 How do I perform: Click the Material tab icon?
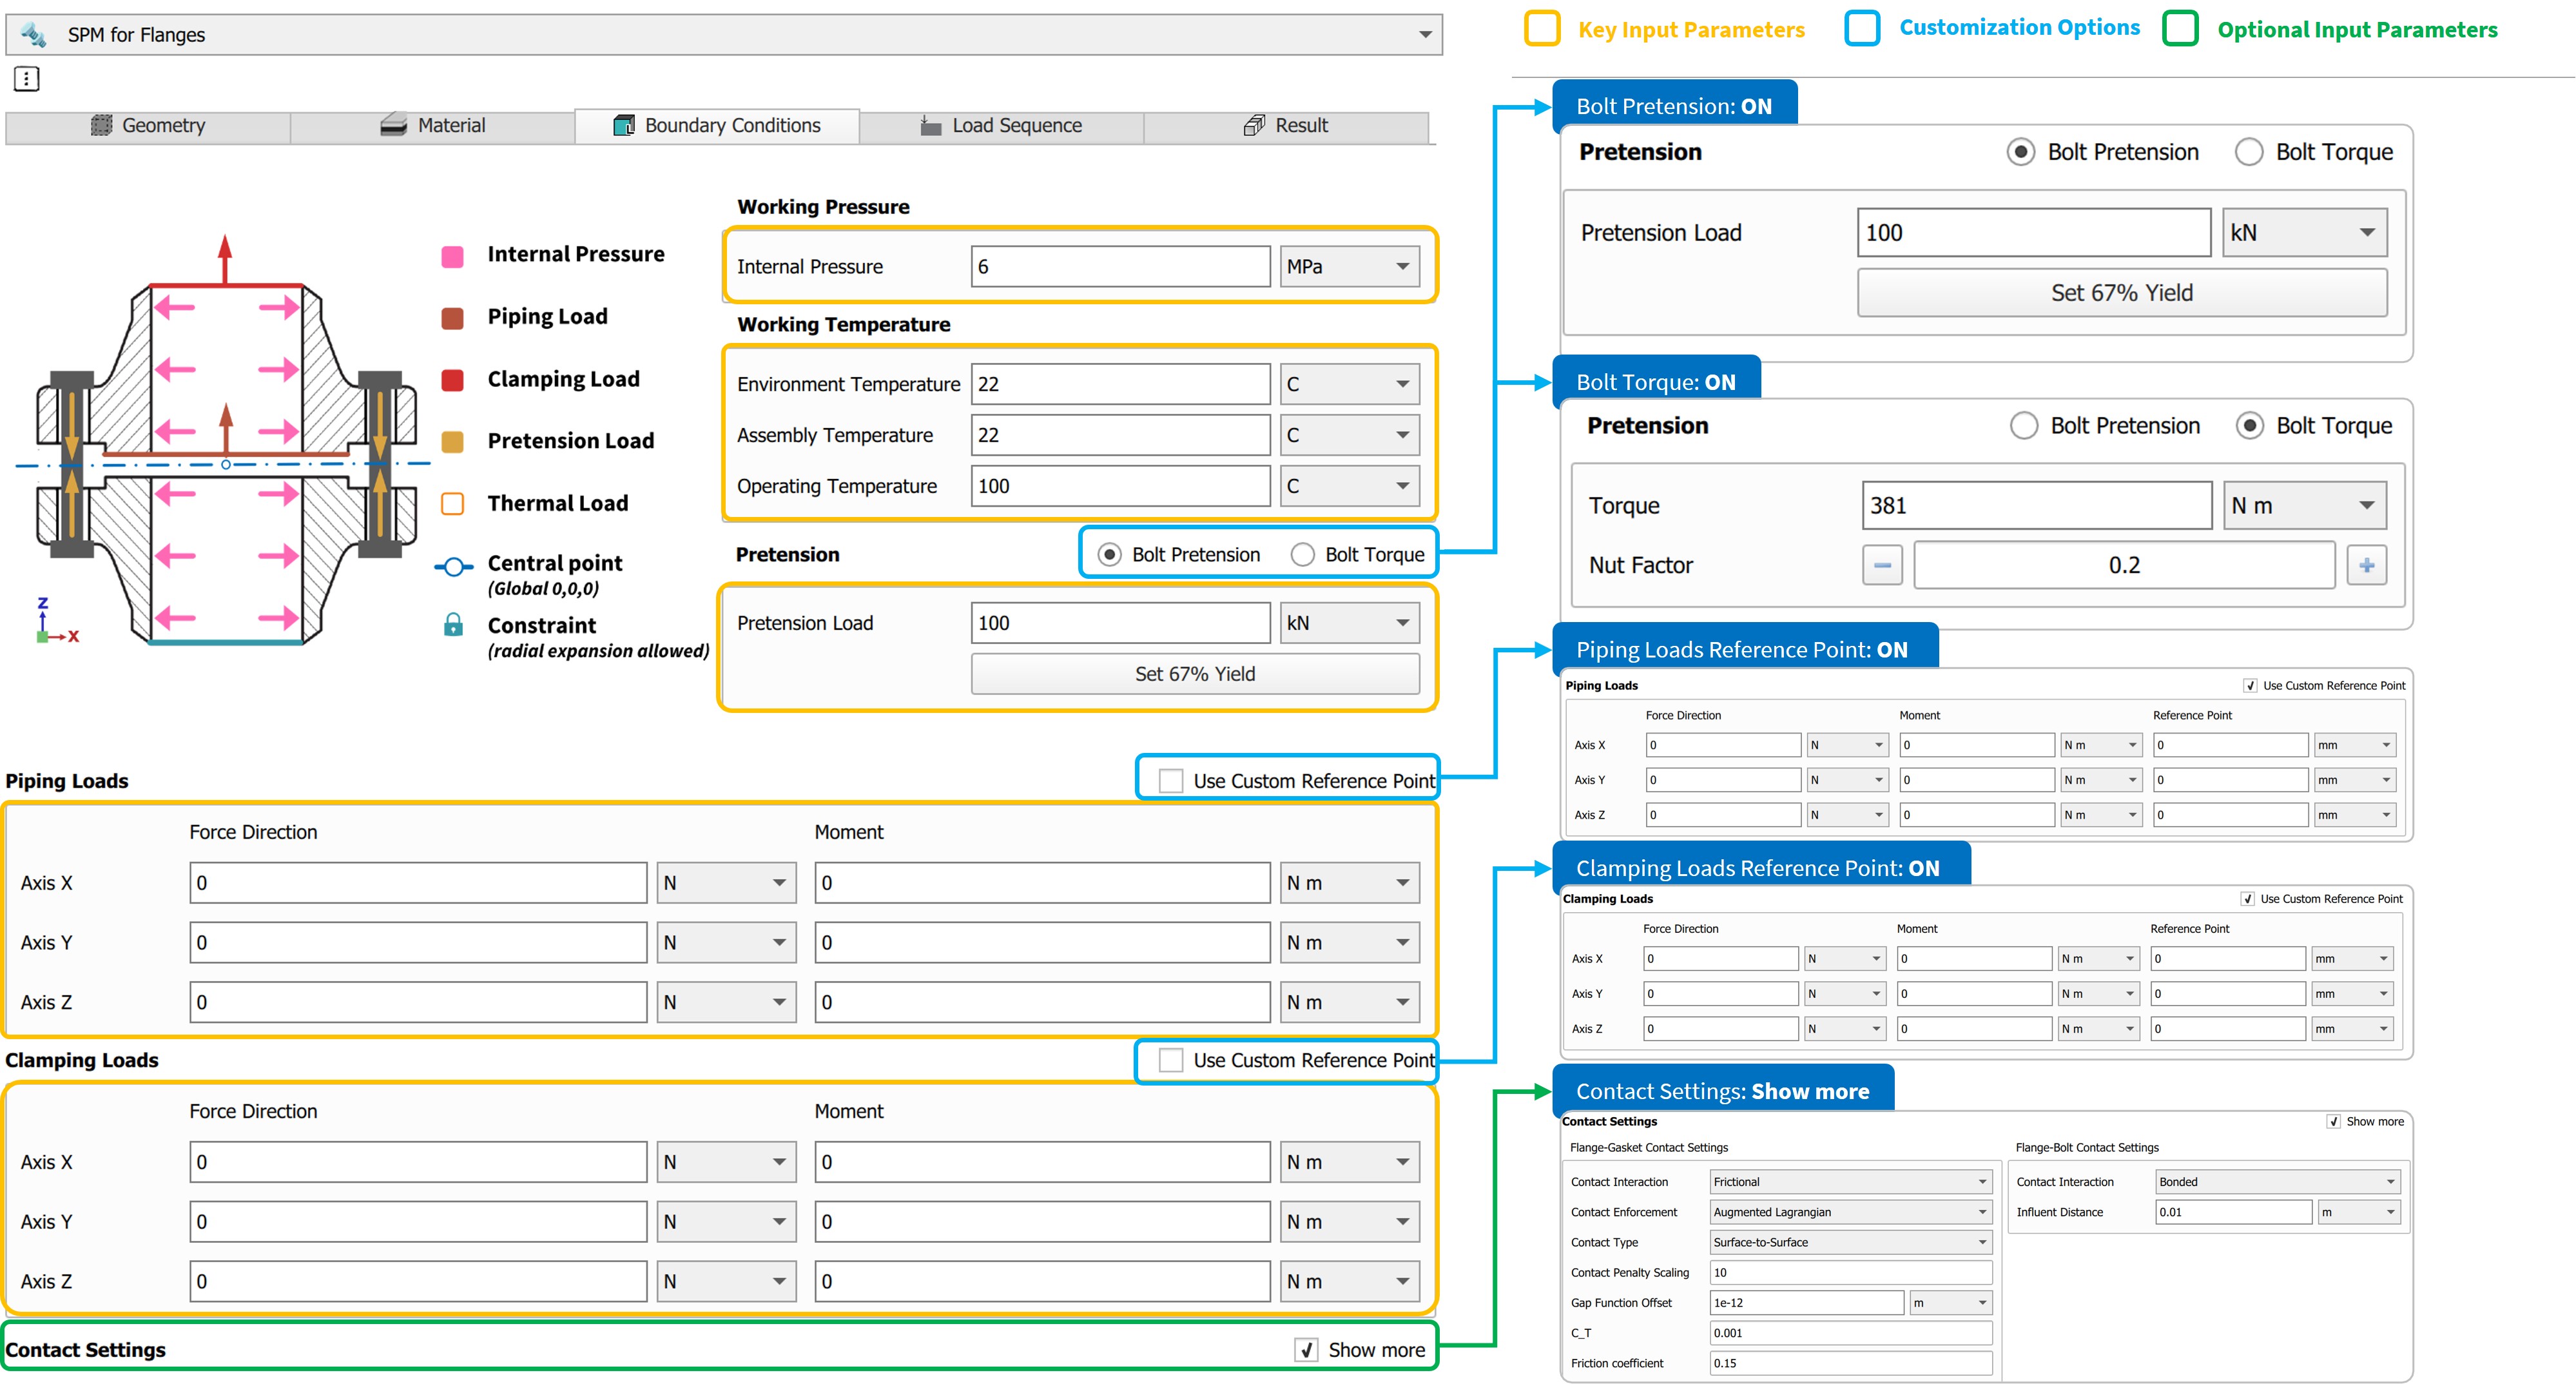pyautogui.click(x=394, y=125)
